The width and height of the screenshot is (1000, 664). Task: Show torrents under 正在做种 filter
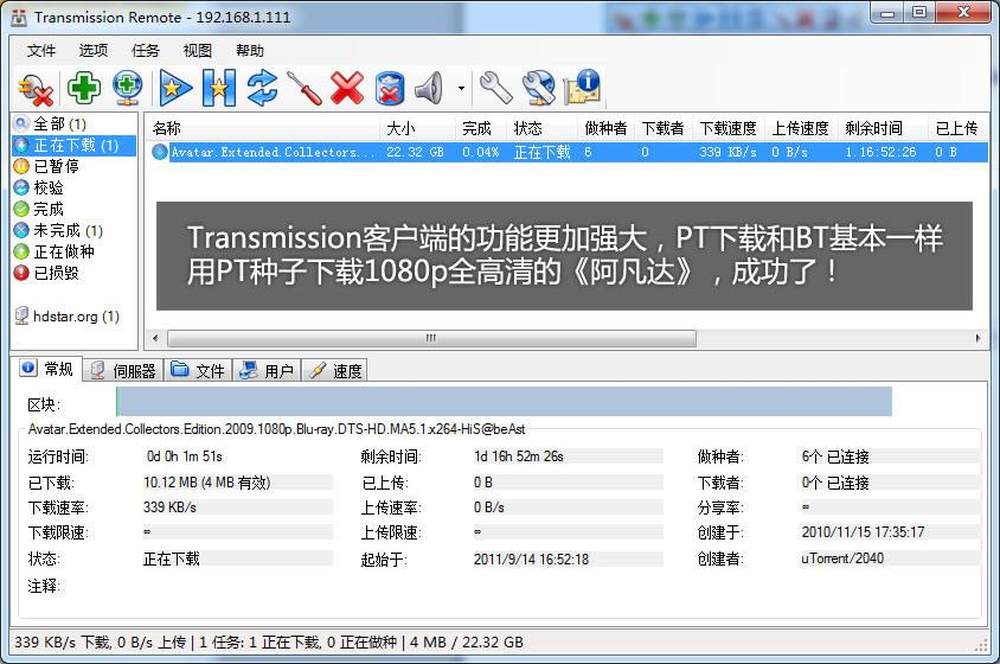tap(64, 251)
